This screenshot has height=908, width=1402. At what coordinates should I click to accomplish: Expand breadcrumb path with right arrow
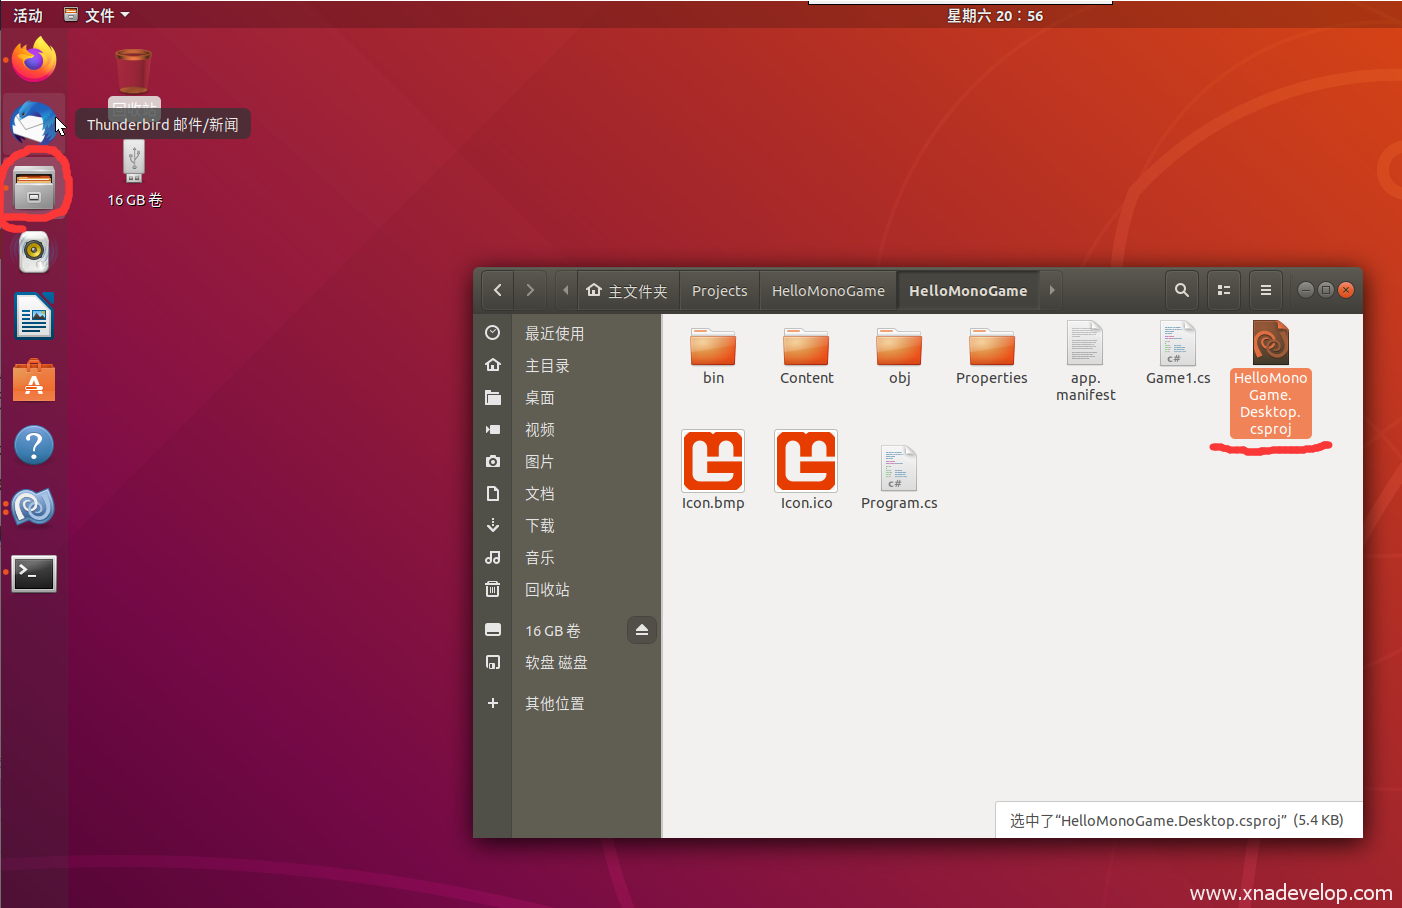[x=1051, y=290]
